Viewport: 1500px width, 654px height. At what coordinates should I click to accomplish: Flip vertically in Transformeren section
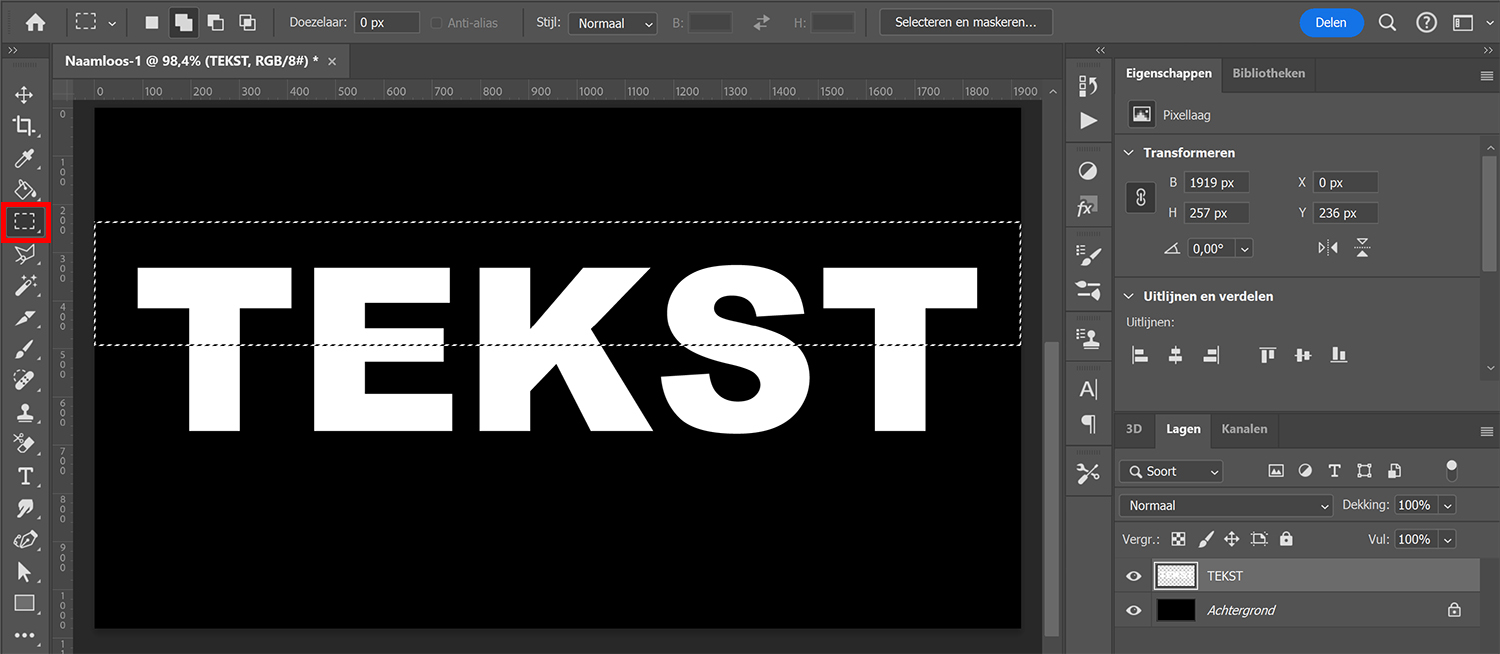[x=1362, y=248]
